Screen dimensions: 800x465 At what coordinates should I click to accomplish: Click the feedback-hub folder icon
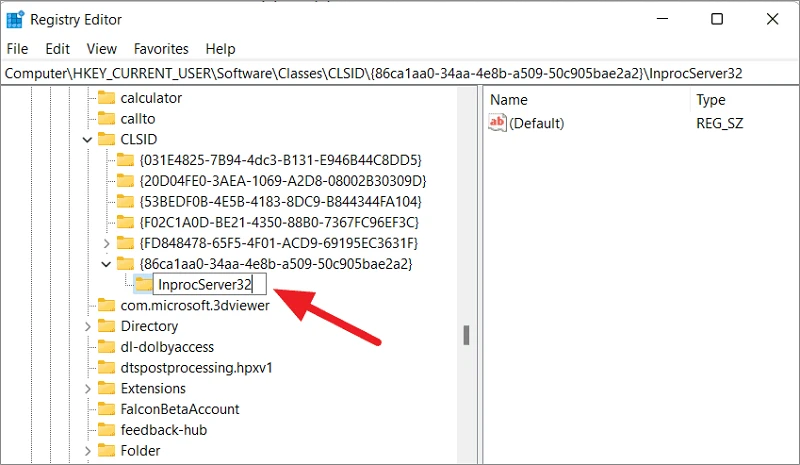(x=106, y=430)
